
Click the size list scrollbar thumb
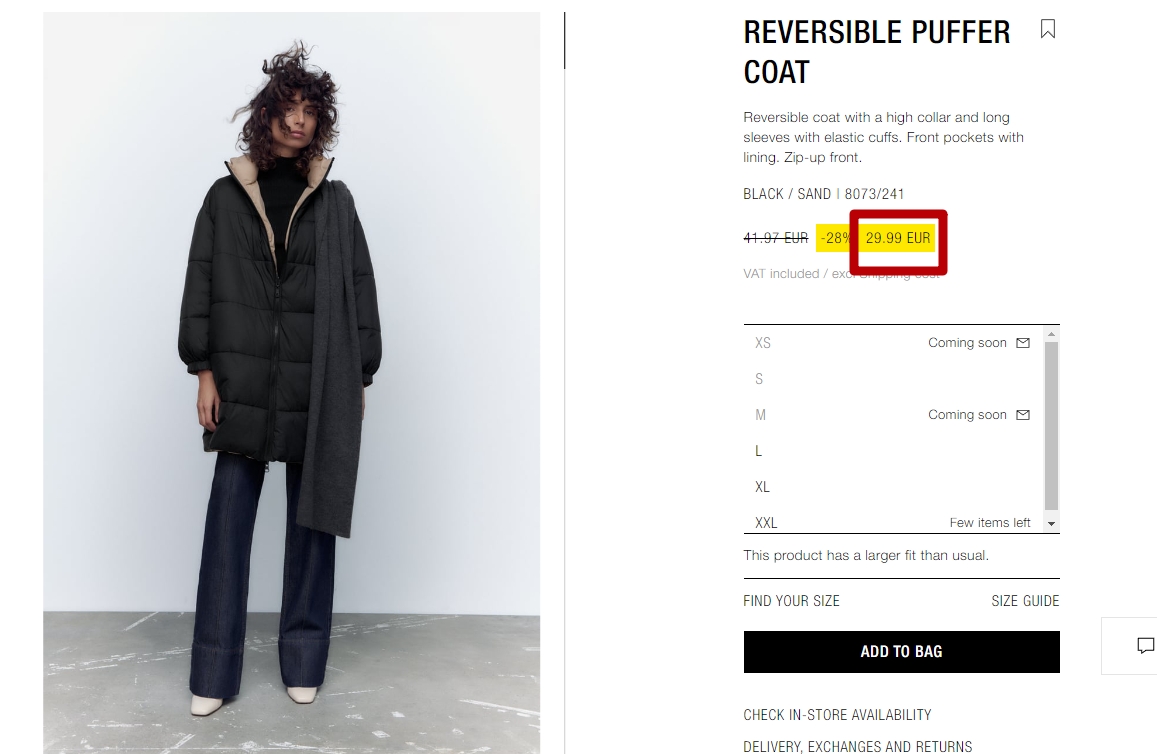coord(1051,426)
